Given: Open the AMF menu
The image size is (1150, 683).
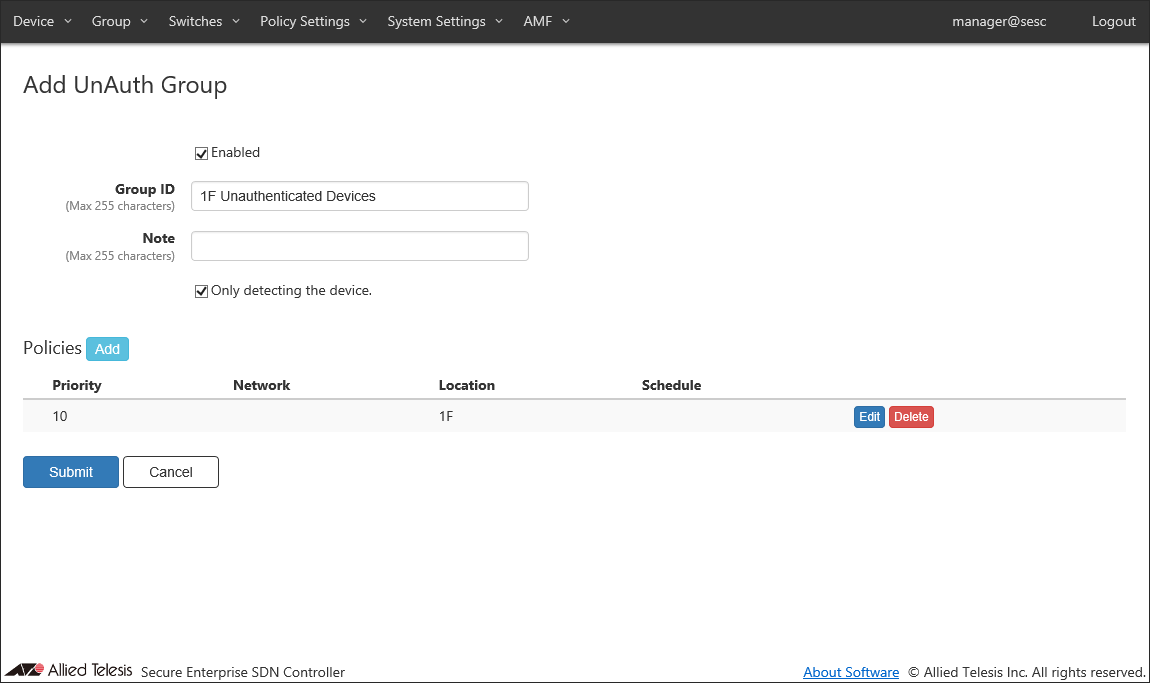Looking at the screenshot, I should click(x=546, y=21).
